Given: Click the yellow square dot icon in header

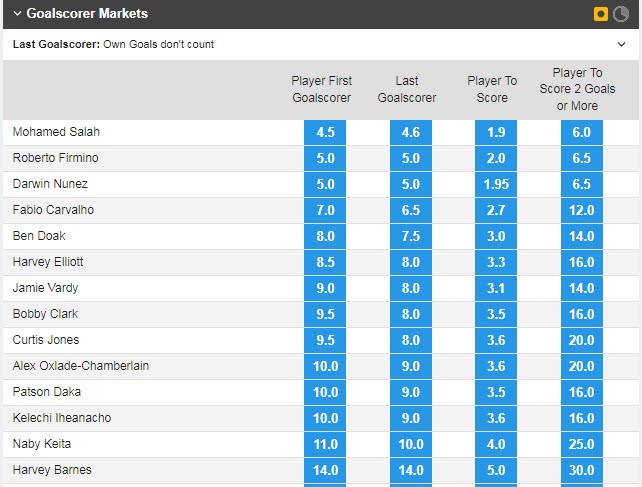Looking at the screenshot, I should pos(601,14).
